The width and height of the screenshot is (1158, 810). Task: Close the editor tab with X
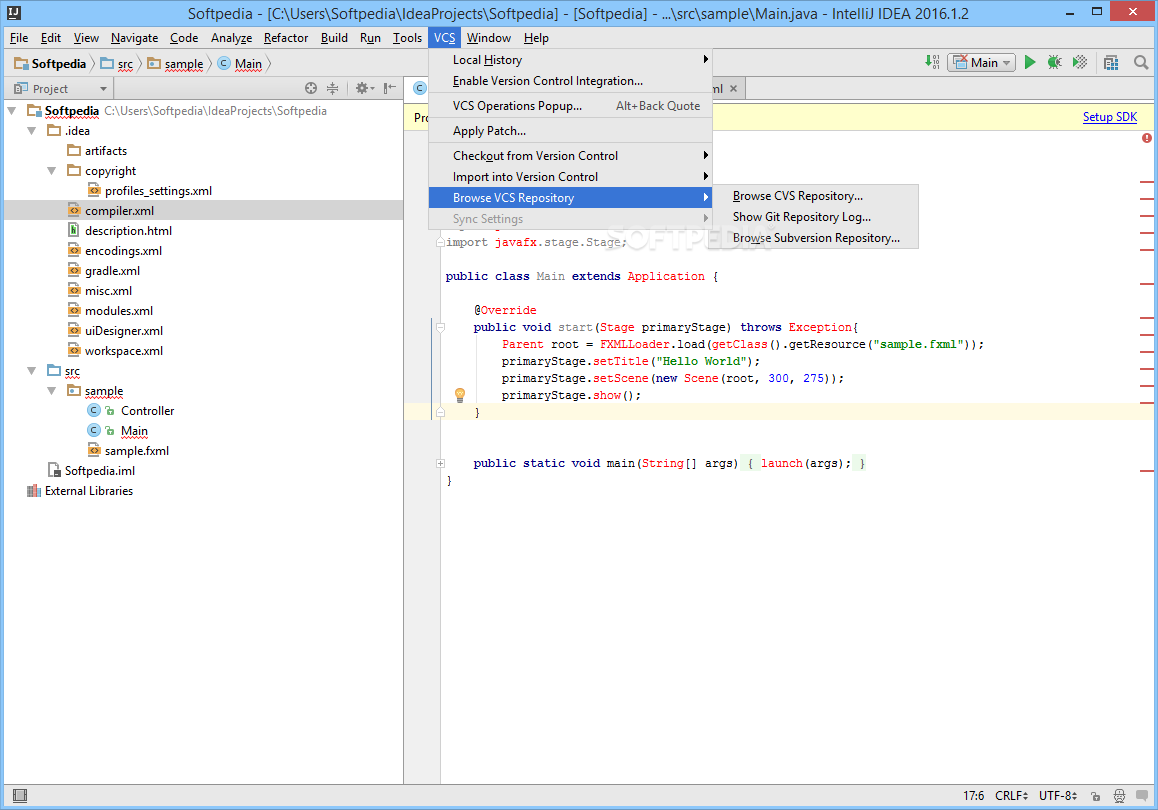point(733,89)
